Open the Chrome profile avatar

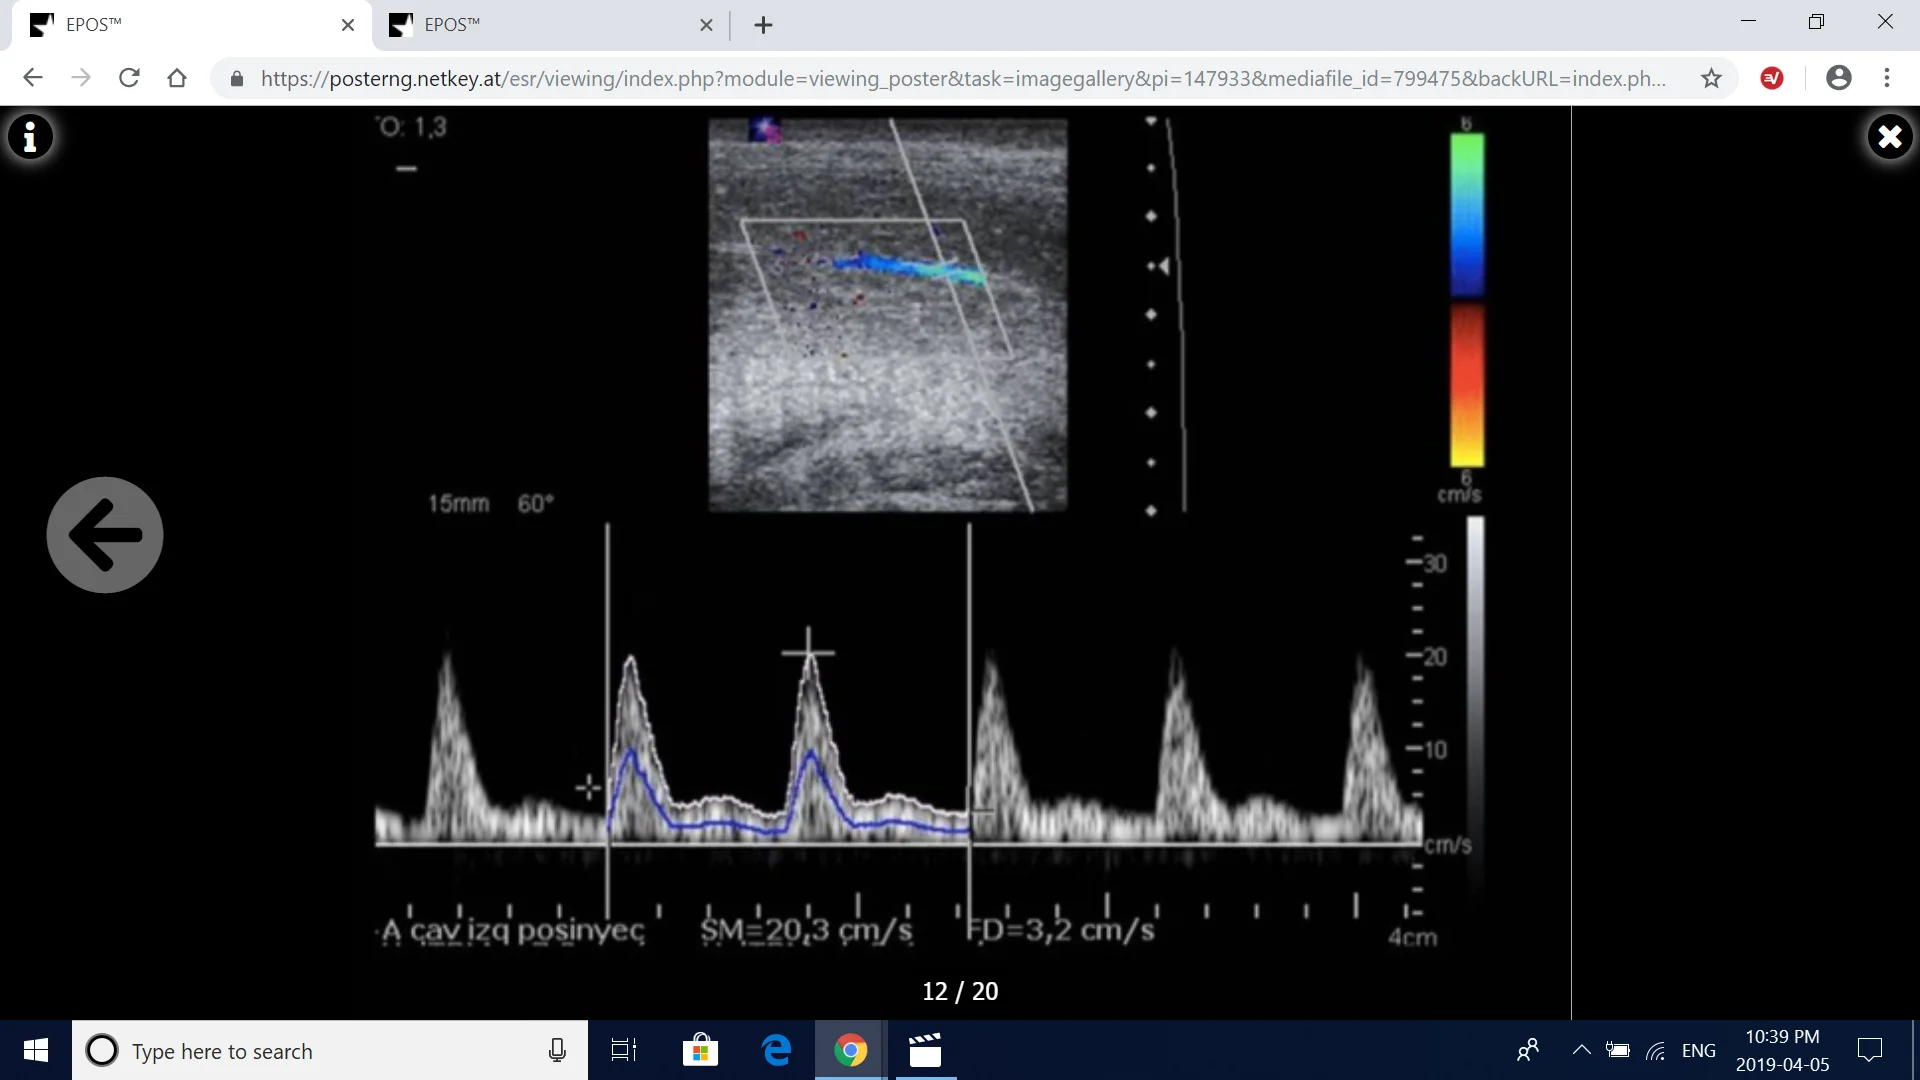1840,78
